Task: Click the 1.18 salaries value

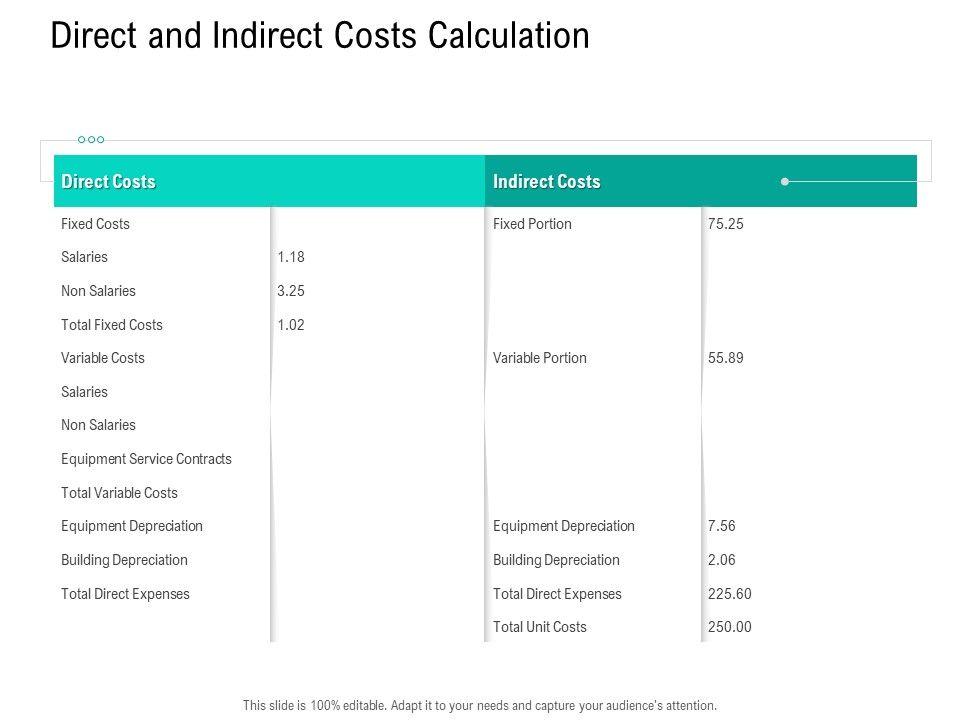Action: click(x=291, y=258)
